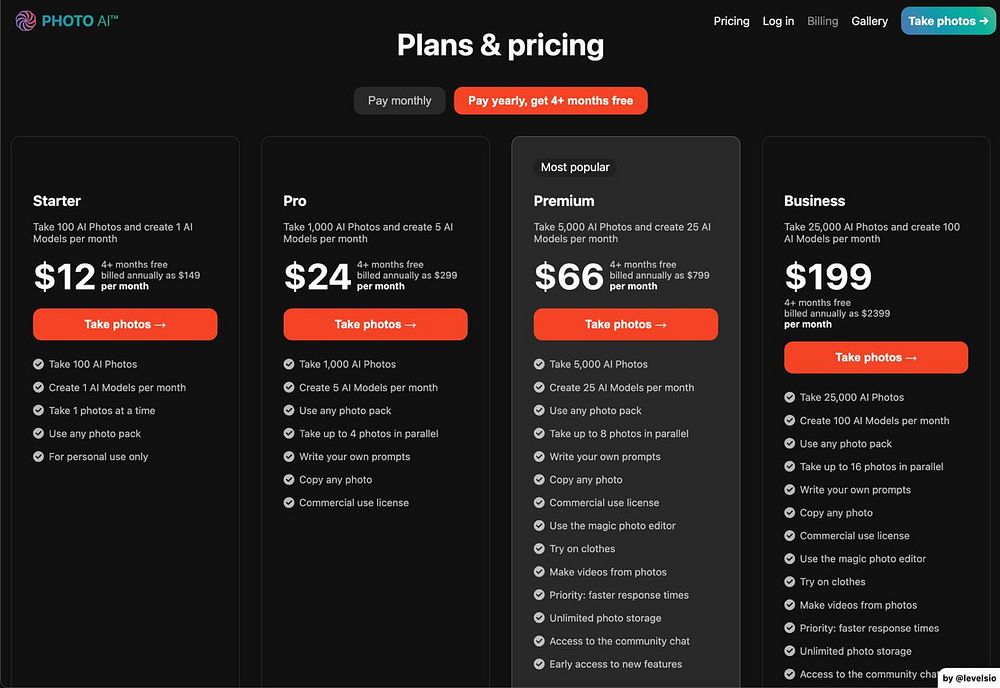Choose Take photos under Premium plan
This screenshot has height=688, width=1000.
(625, 324)
